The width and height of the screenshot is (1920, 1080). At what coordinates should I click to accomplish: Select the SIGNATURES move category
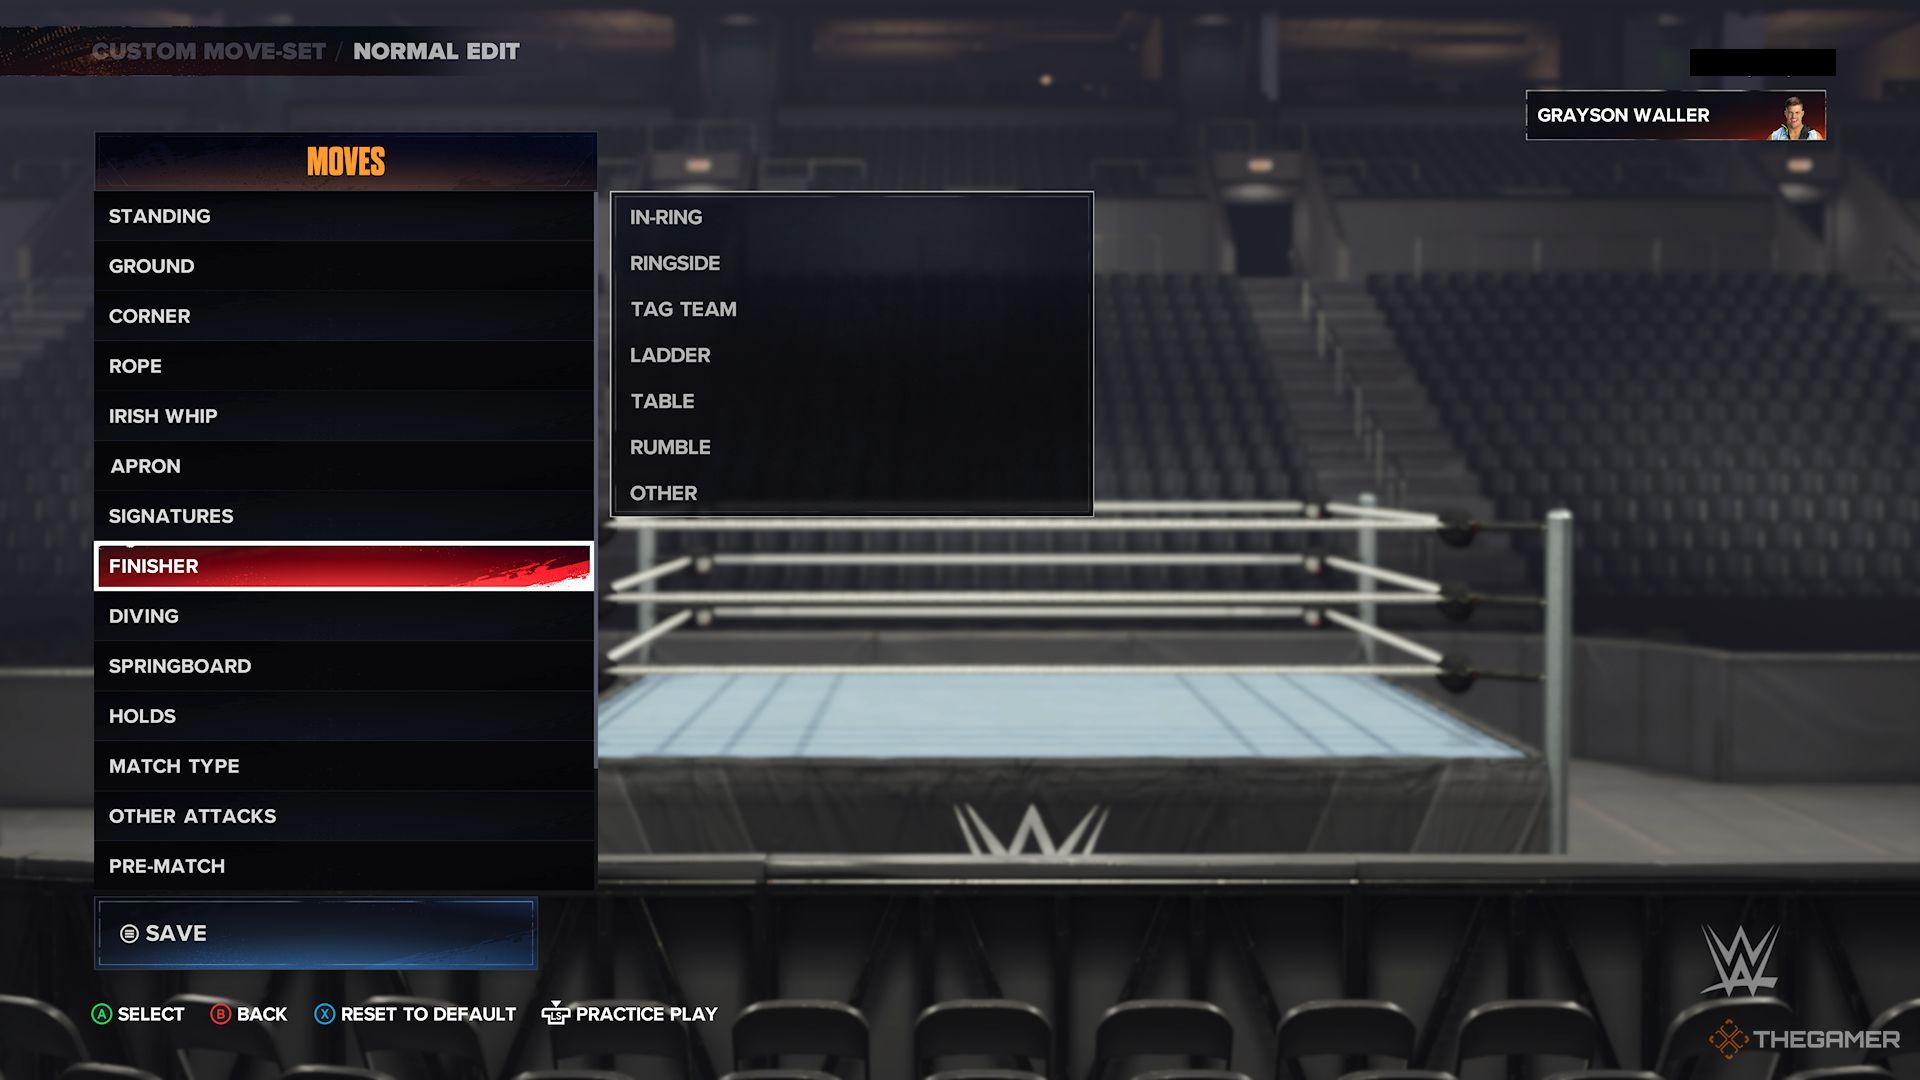[x=344, y=516]
